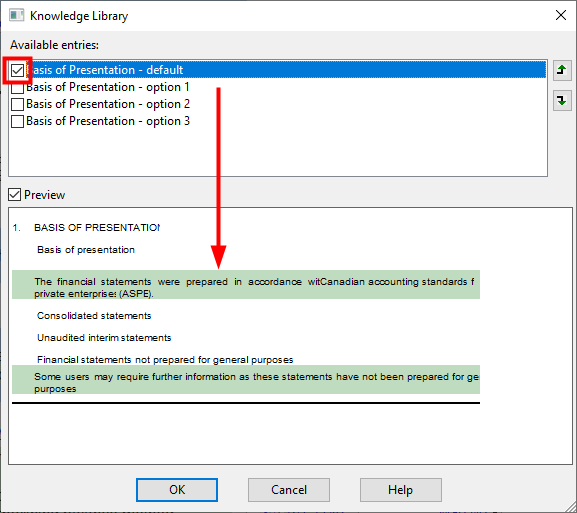The height and width of the screenshot is (513, 577).
Task: Select the "Basis of Presentation - option 1" label
Action: click(108, 87)
